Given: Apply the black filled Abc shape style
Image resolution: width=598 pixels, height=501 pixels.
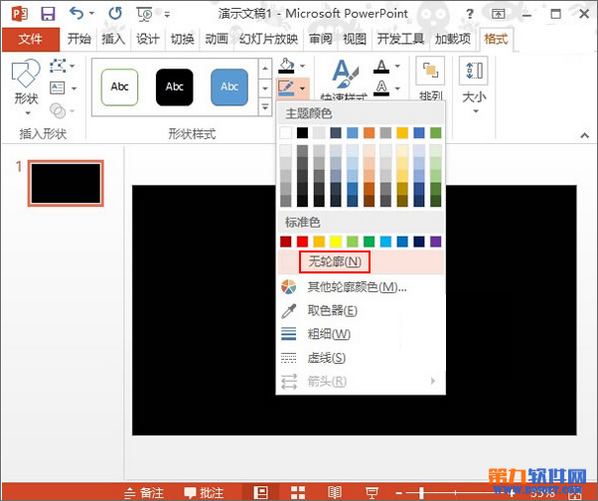Looking at the screenshot, I should tap(174, 87).
